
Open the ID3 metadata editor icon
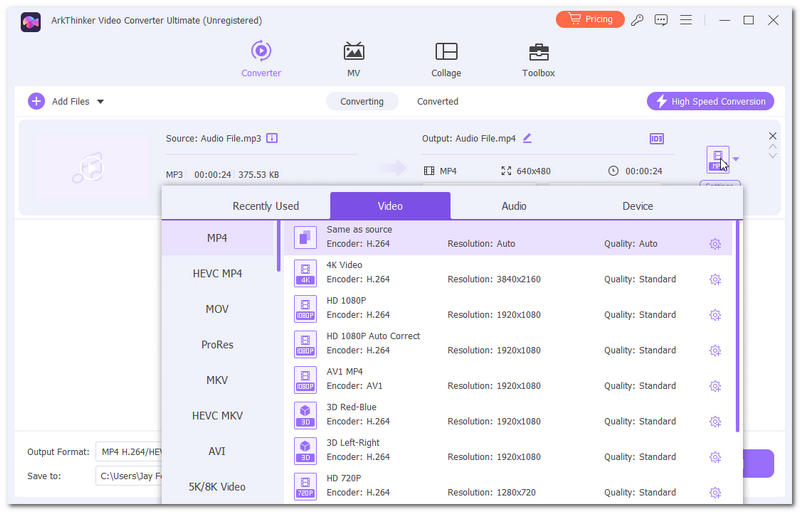657,139
